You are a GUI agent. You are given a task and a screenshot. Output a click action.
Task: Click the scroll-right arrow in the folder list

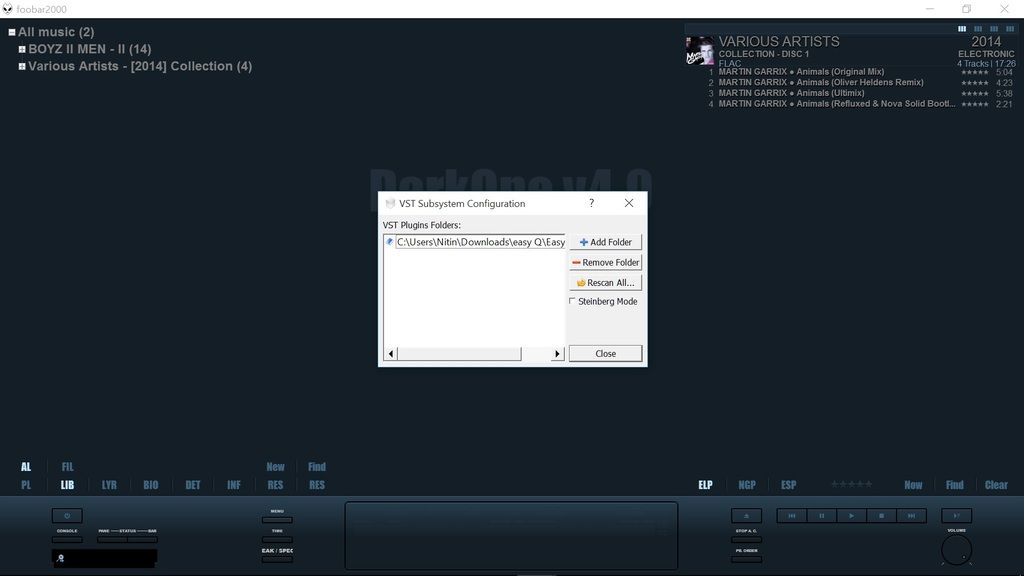(557, 354)
